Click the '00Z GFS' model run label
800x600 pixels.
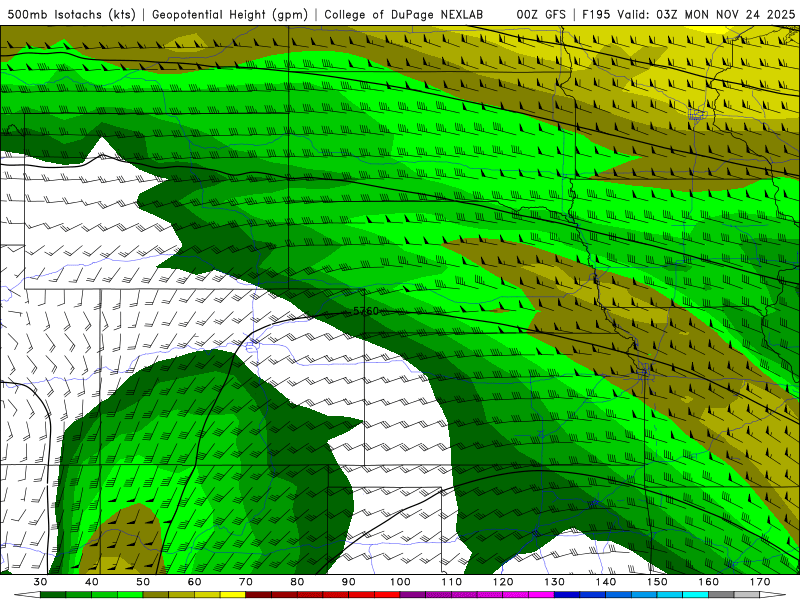coord(541,14)
